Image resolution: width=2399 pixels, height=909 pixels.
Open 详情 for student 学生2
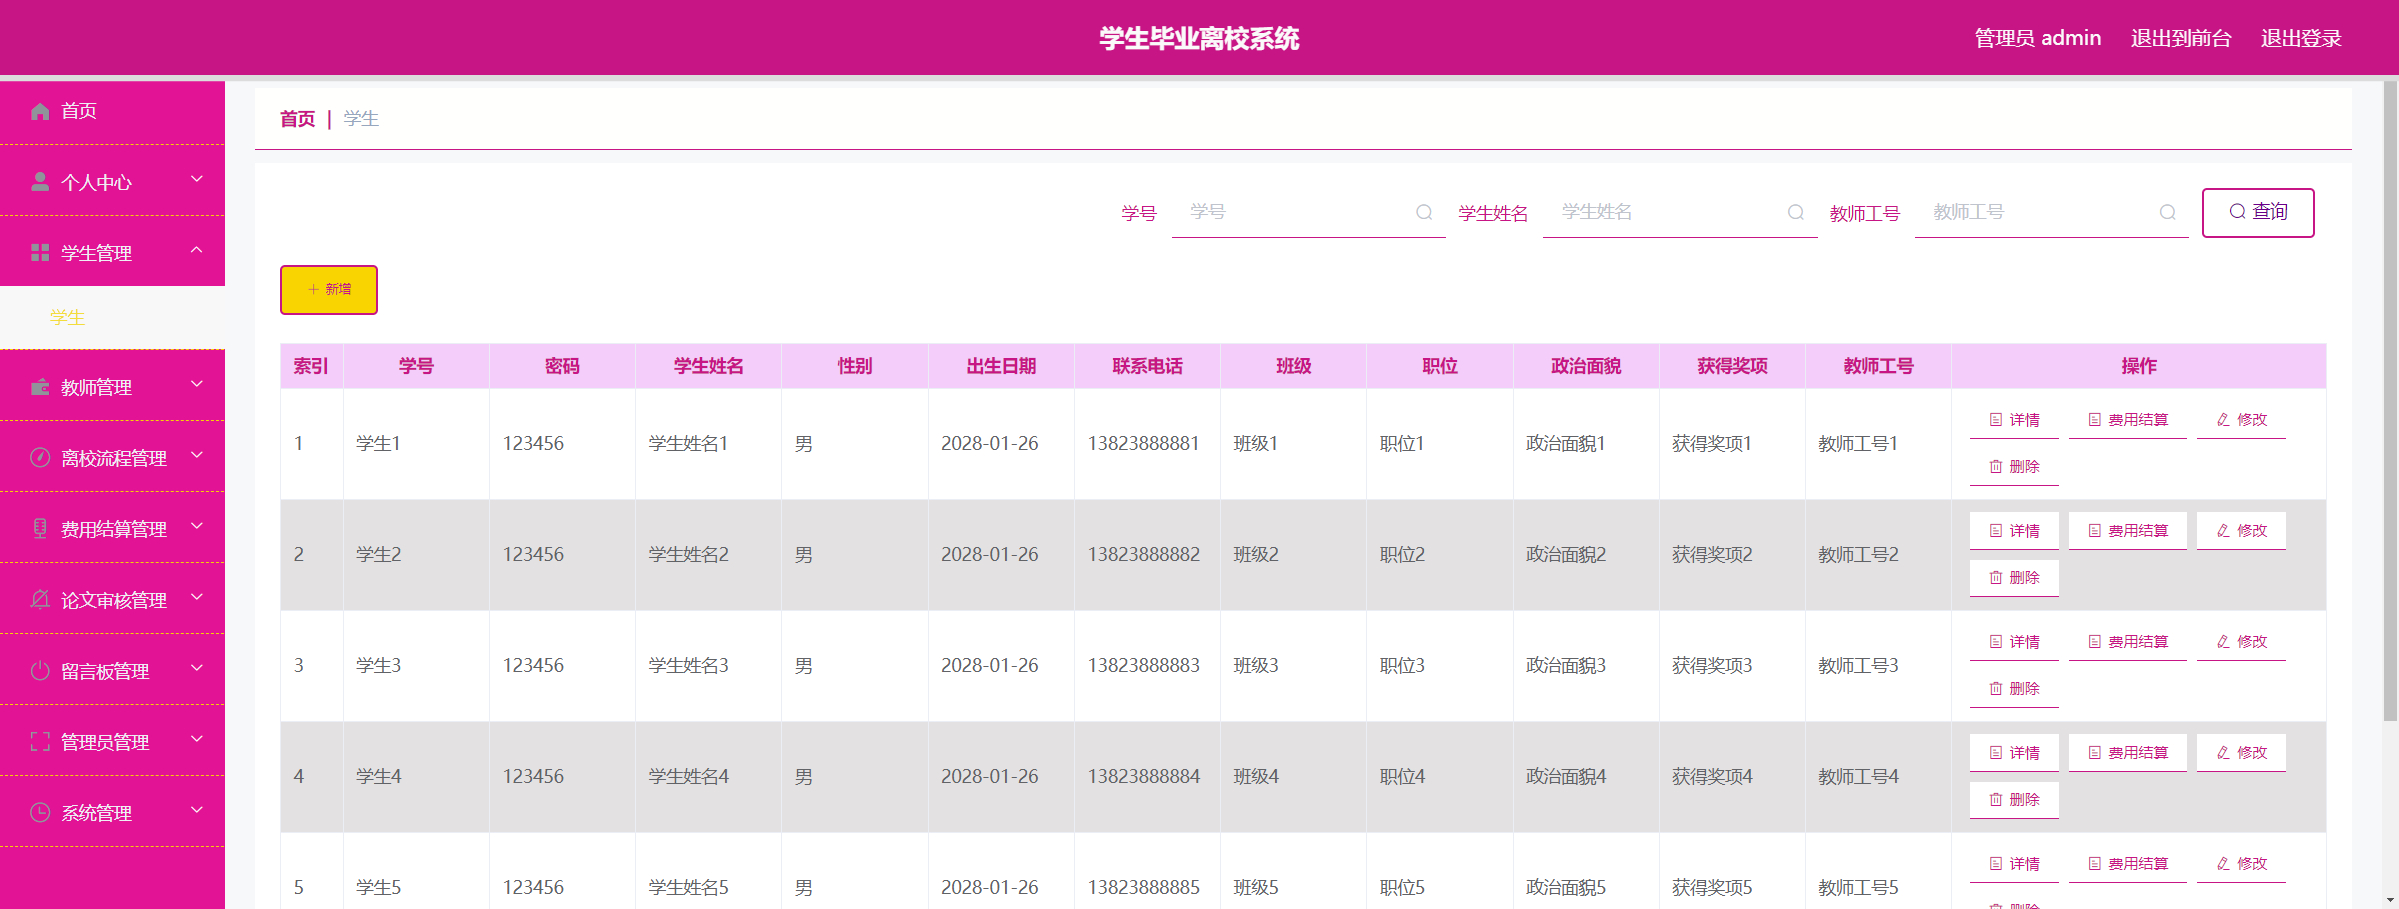click(2014, 531)
